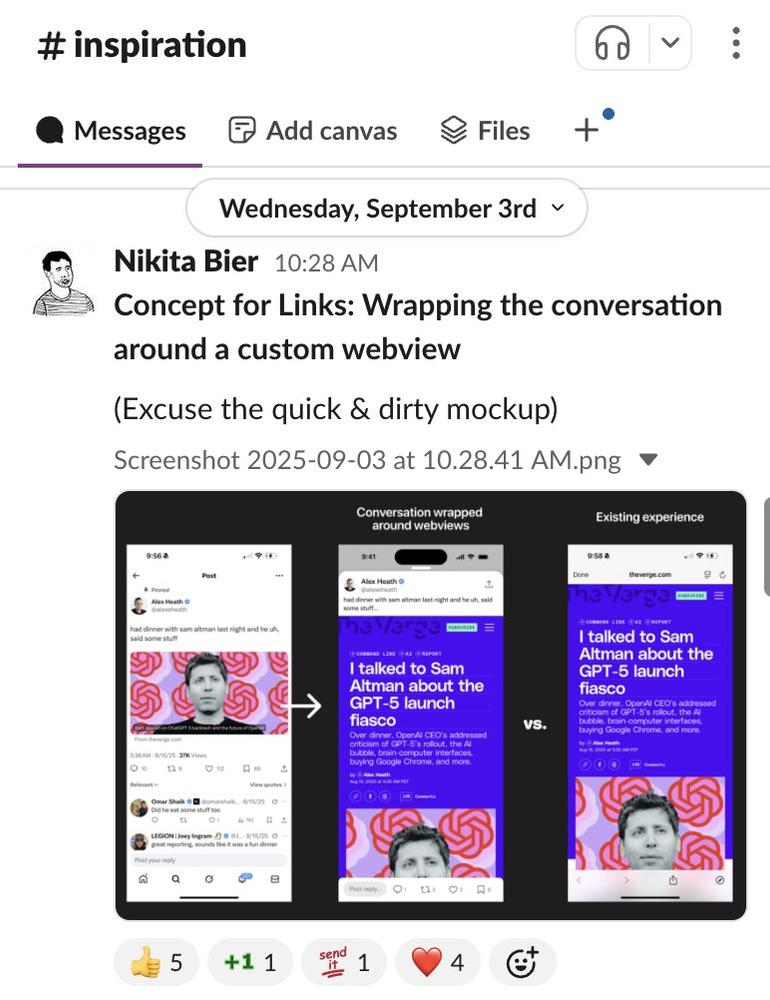The image size is (770, 1000).
Task: Toggle the send it reaction
Action: [x=343, y=962]
